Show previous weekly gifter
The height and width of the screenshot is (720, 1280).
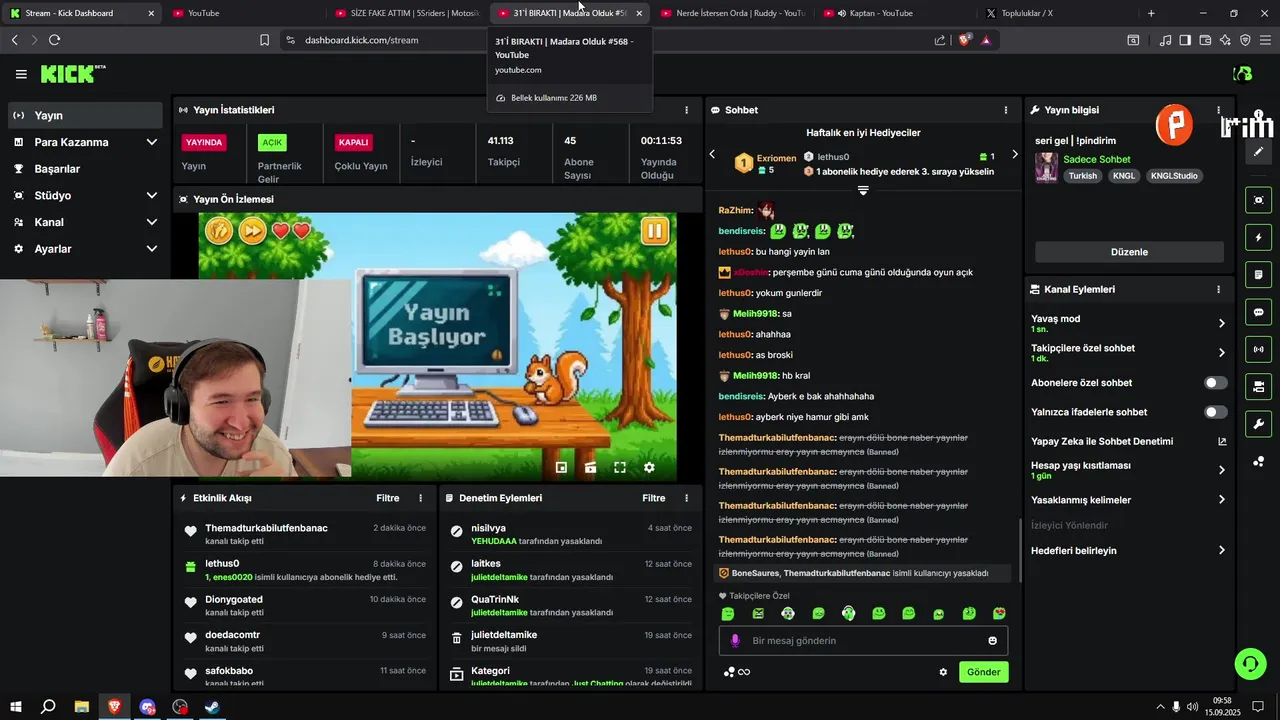[x=712, y=154]
